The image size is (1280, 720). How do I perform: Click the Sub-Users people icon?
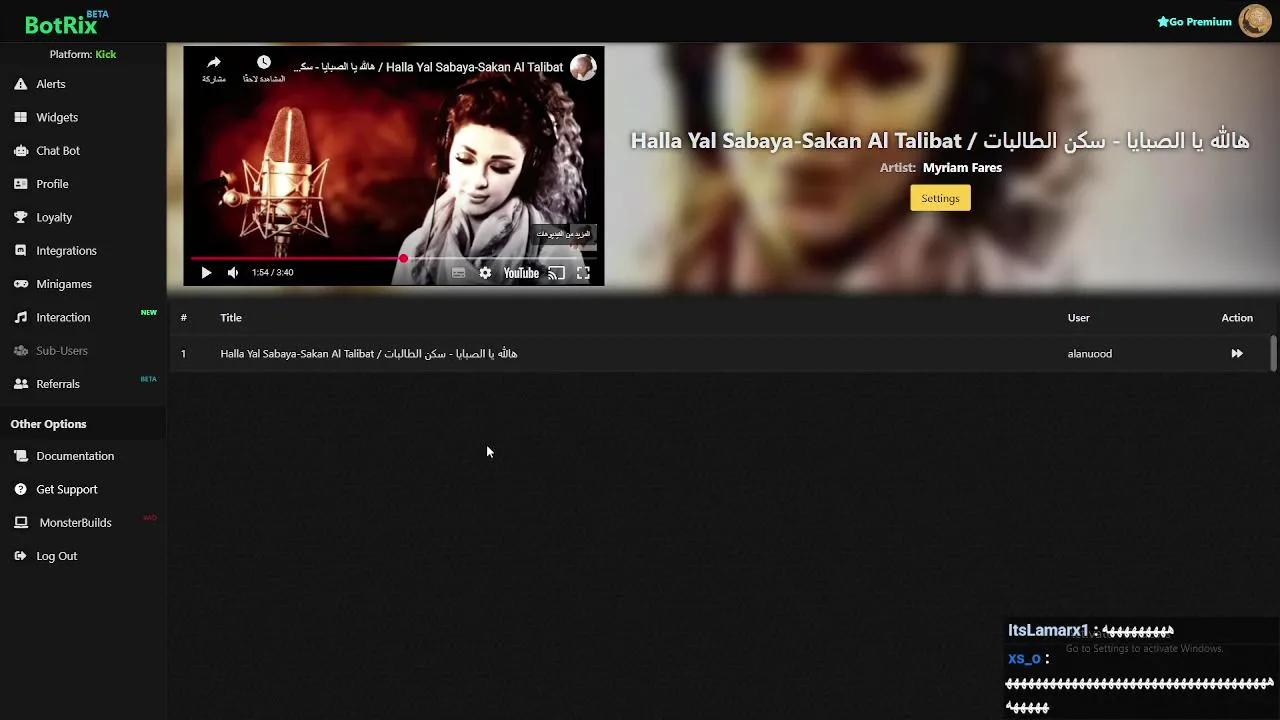pyautogui.click(x=20, y=351)
